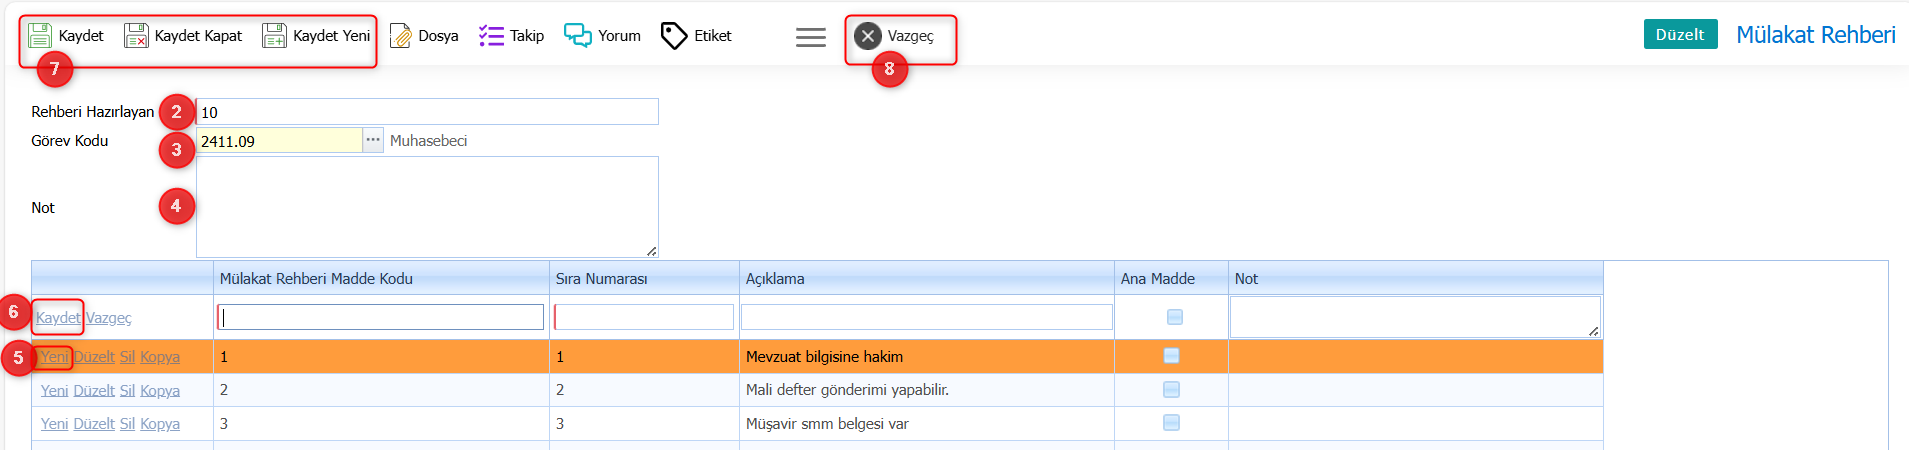1909x450 pixels.
Task: Click Kopya link in row 3
Action: pos(160,424)
